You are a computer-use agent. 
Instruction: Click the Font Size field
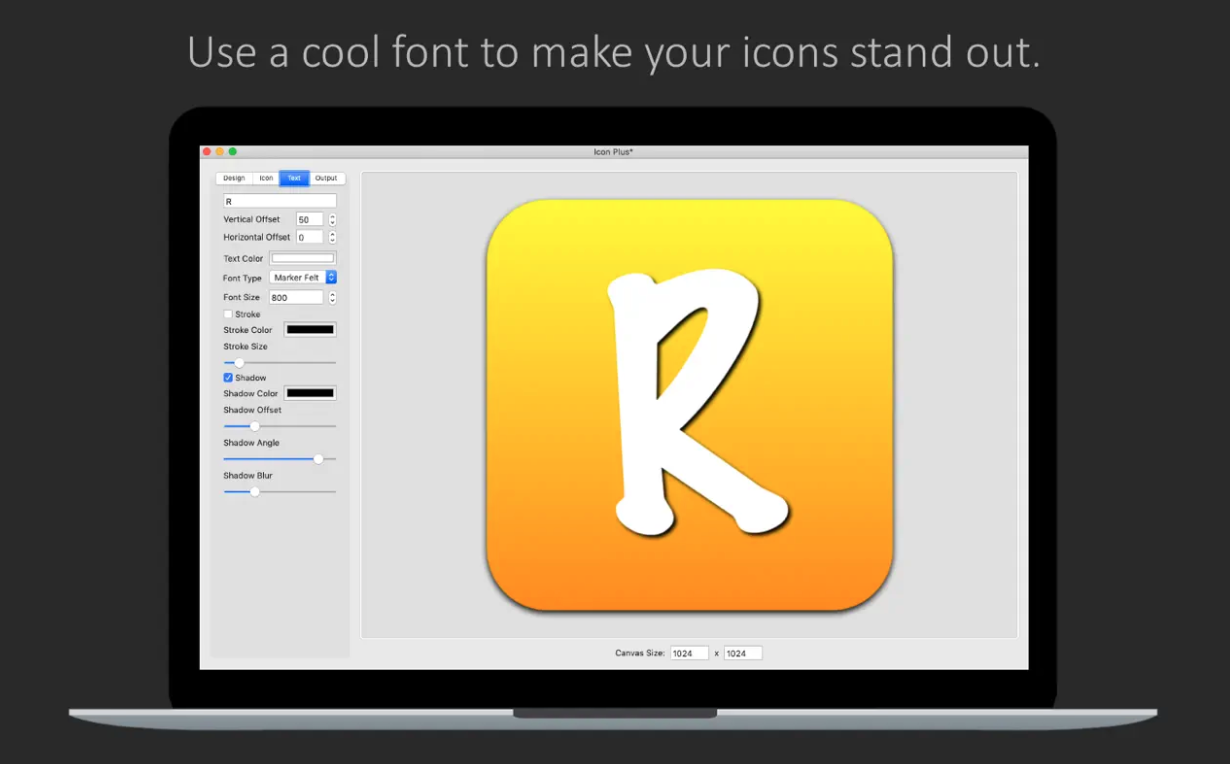296,297
